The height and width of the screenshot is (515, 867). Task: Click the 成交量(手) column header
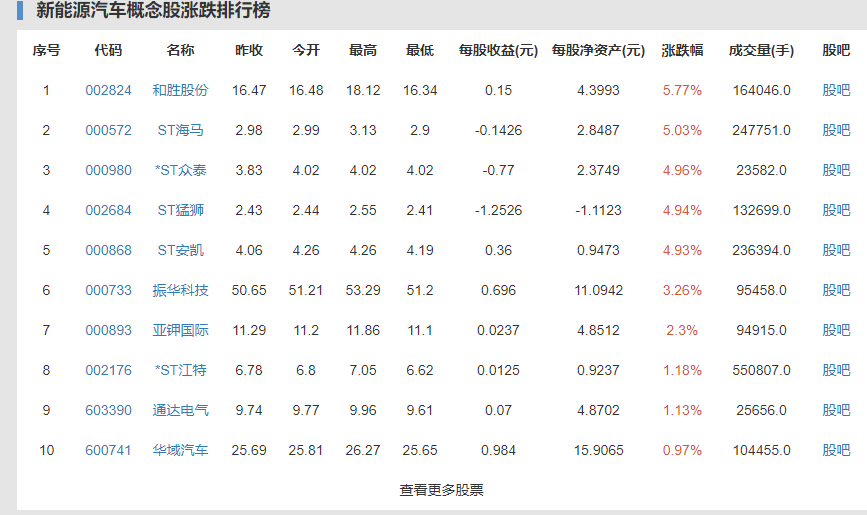tap(761, 50)
